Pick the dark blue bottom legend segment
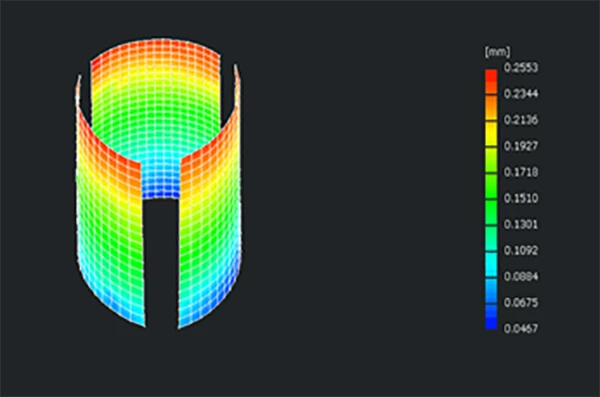The image size is (600, 397). click(x=491, y=317)
